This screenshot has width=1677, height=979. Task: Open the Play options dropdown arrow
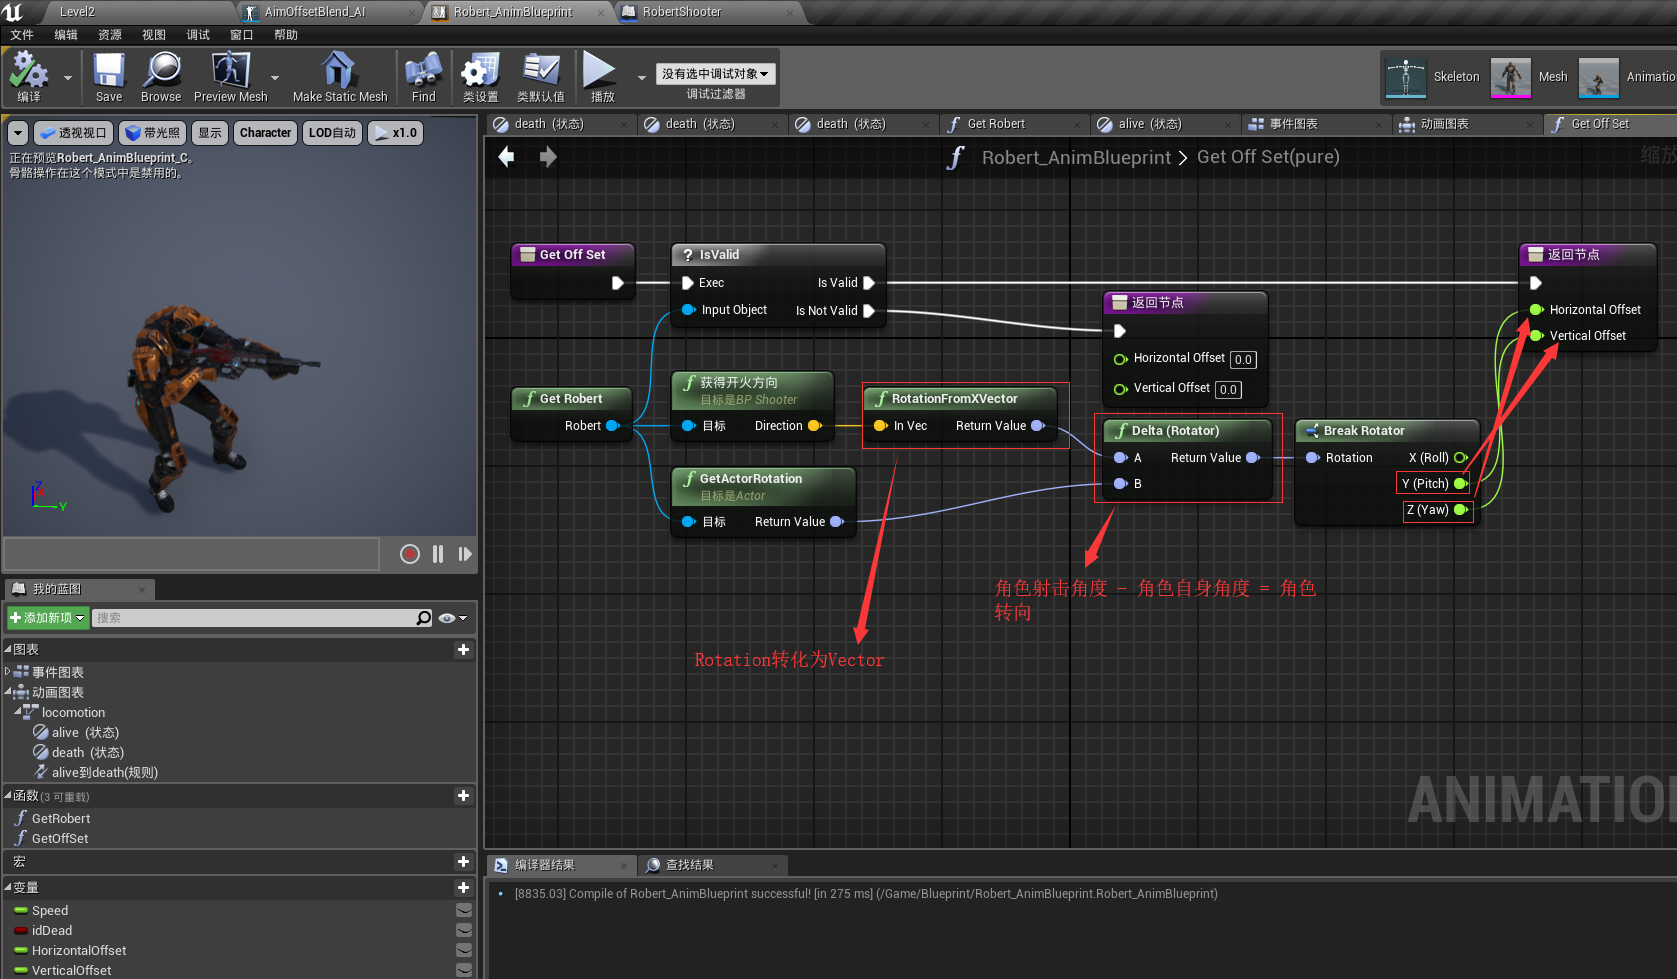[x=641, y=77]
